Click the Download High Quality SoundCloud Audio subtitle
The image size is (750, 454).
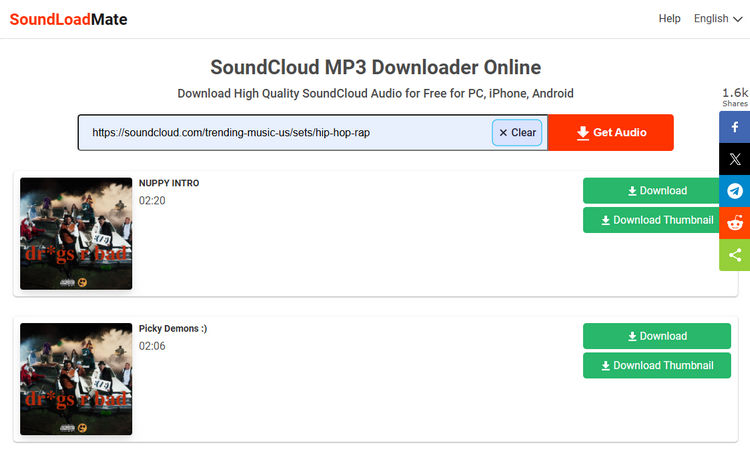coord(375,93)
